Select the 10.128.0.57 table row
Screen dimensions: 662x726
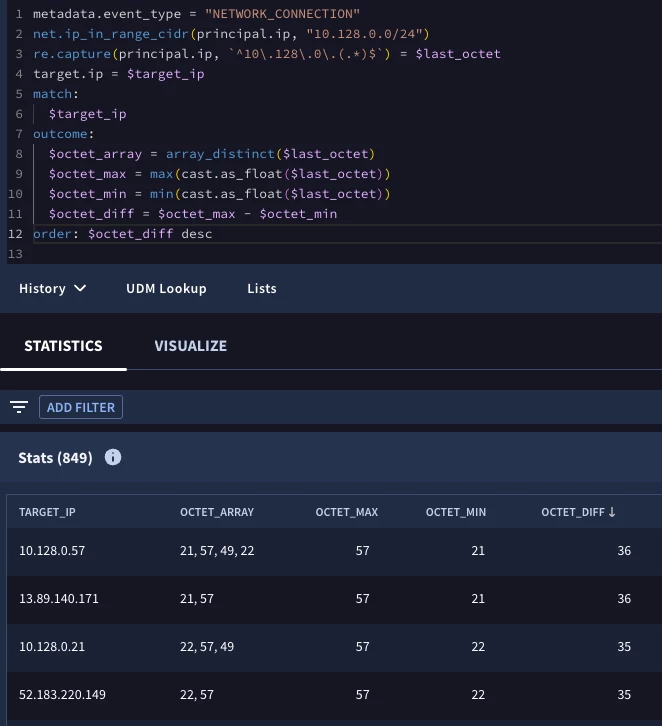pos(334,551)
